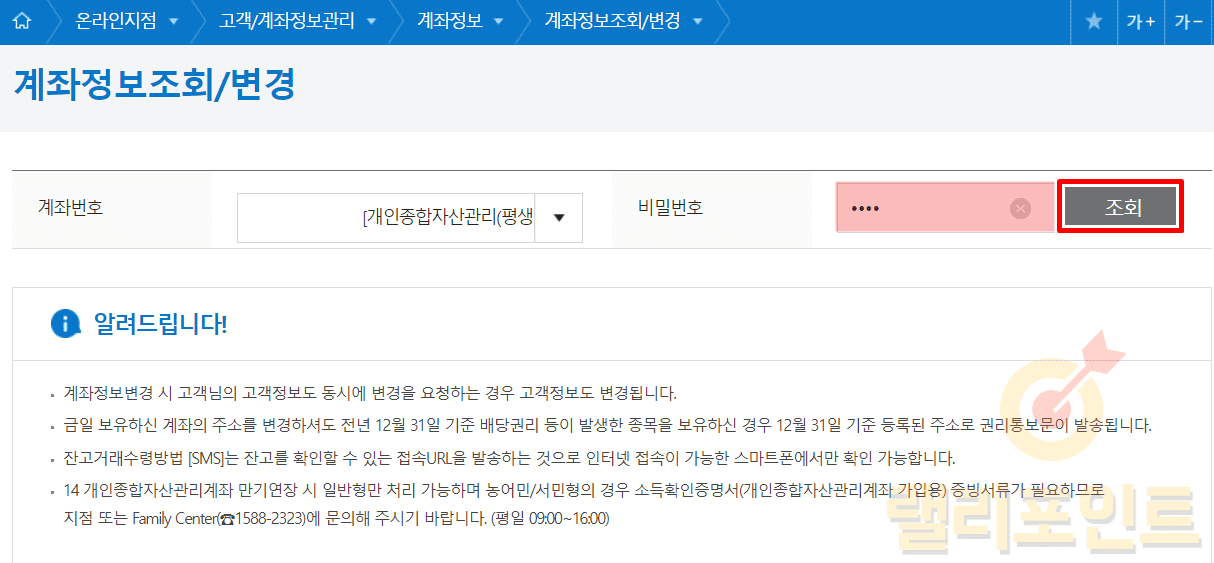The height and width of the screenshot is (563, 1214).
Task: Expand the arrow next to 온라인지점
Action: pos(174,22)
